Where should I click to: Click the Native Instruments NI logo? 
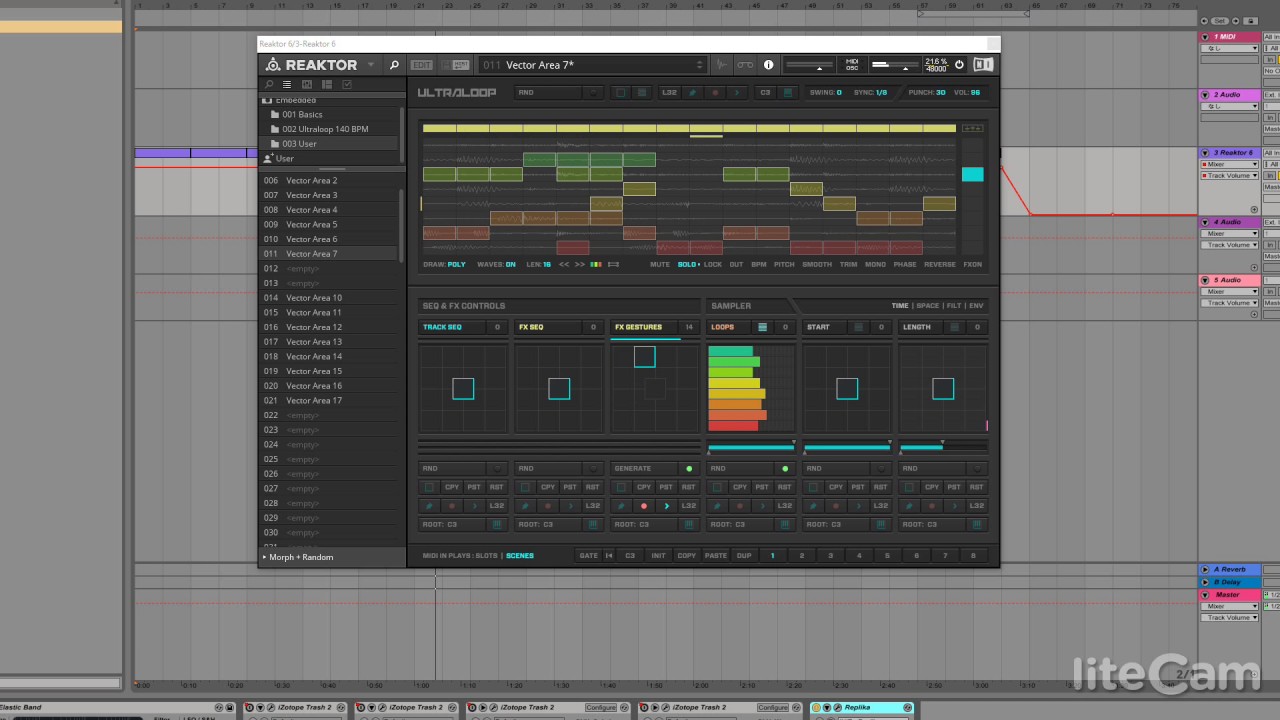point(983,65)
